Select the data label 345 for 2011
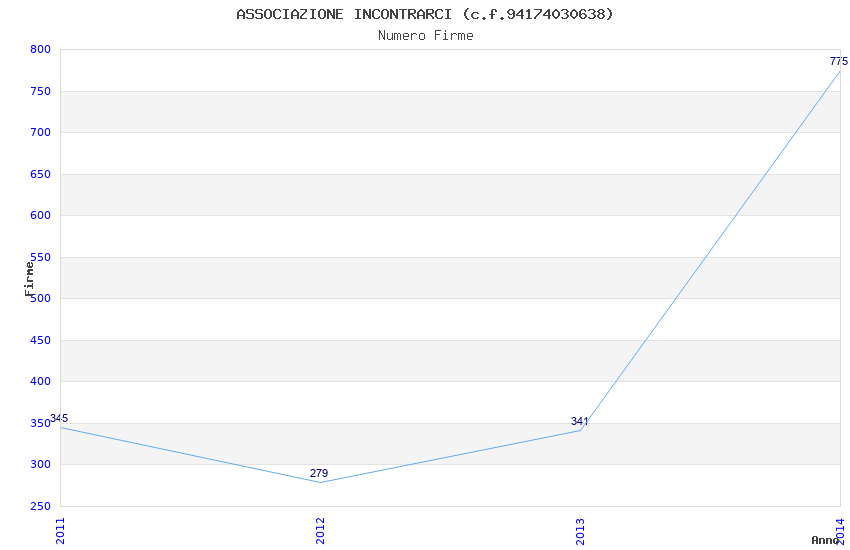The height and width of the screenshot is (550, 850). tap(59, 418)
